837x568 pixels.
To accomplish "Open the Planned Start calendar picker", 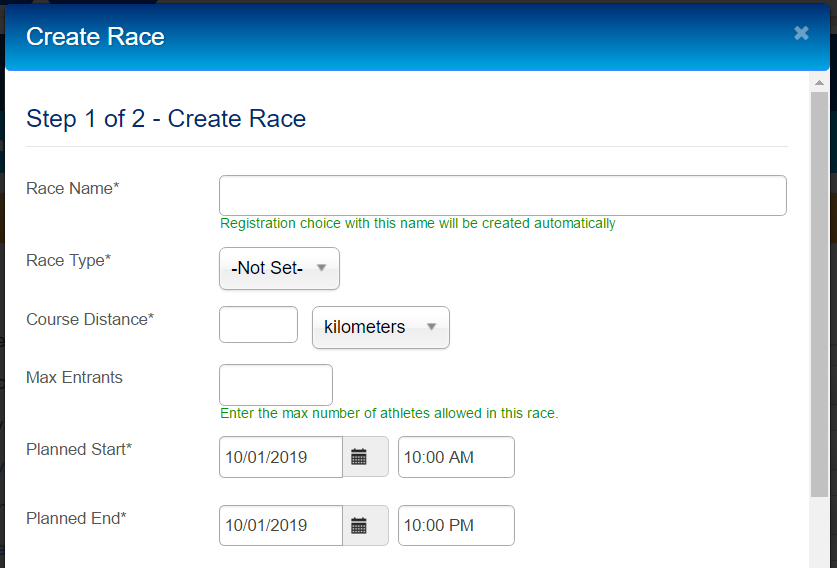I will (x=360, y=457).
